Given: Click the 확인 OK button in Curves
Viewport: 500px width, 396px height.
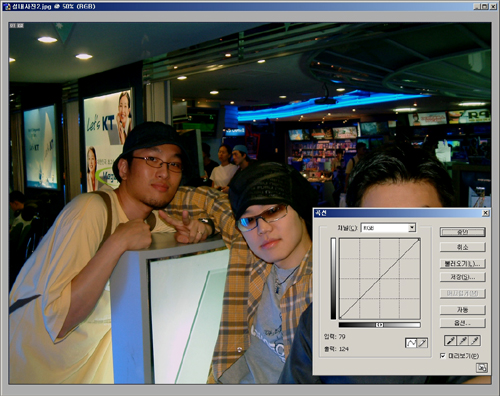Looking at the screenshot, I should click(x=462, y=232).
